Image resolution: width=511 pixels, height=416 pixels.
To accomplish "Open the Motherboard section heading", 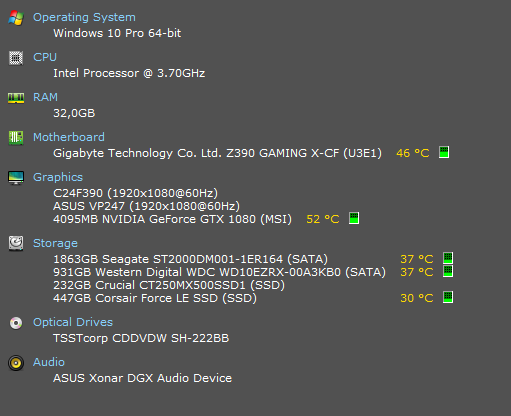I will [x=69, y=137].
